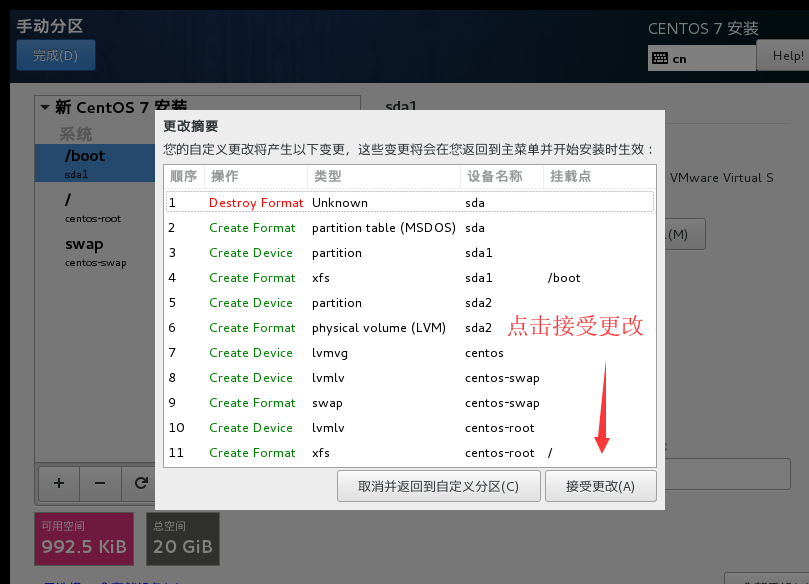Click the Done (完成) button
This screenshot has width=809, height=584.
(56, 55)
